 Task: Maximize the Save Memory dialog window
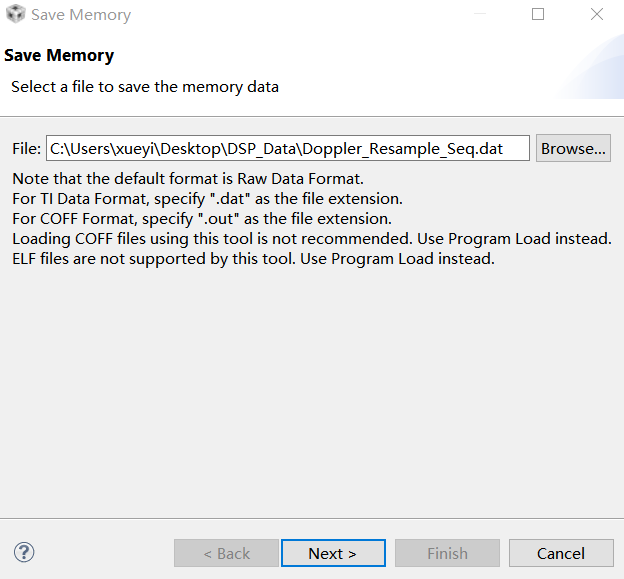[x=538, y=15]
